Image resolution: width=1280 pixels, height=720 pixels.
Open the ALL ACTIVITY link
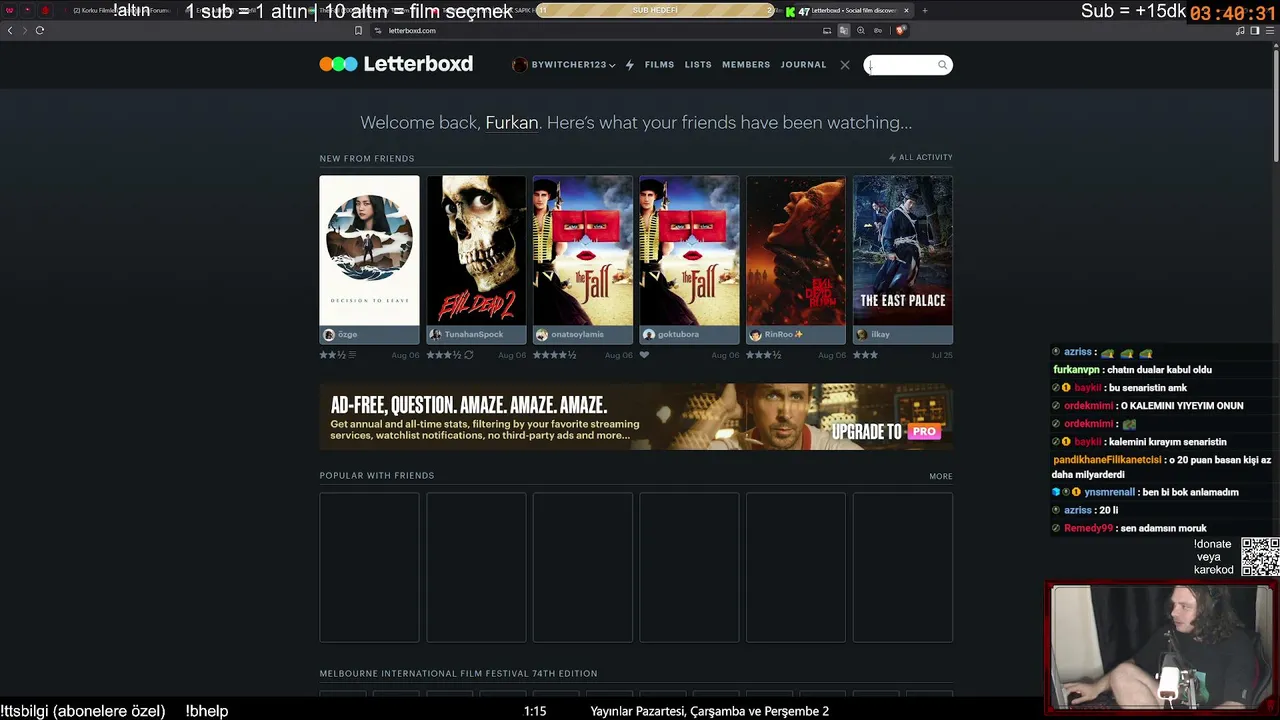coord(921,158)
